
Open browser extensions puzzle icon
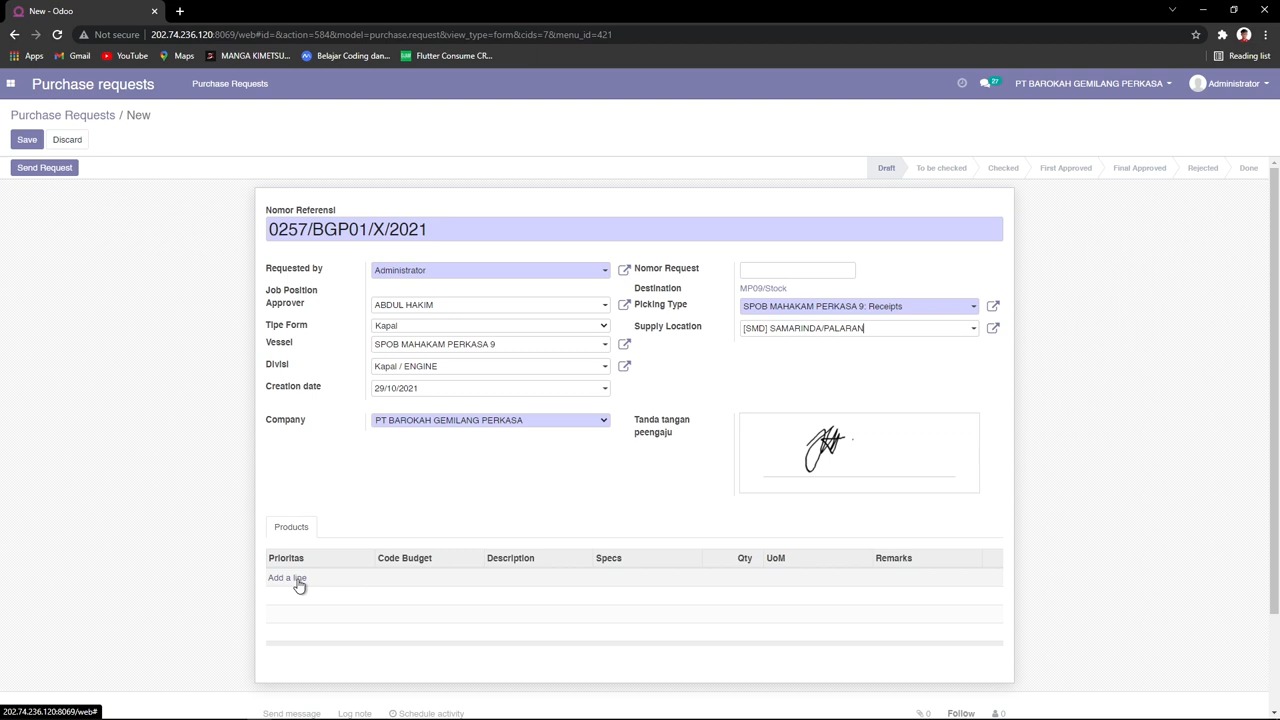[x=1222, y=35]
